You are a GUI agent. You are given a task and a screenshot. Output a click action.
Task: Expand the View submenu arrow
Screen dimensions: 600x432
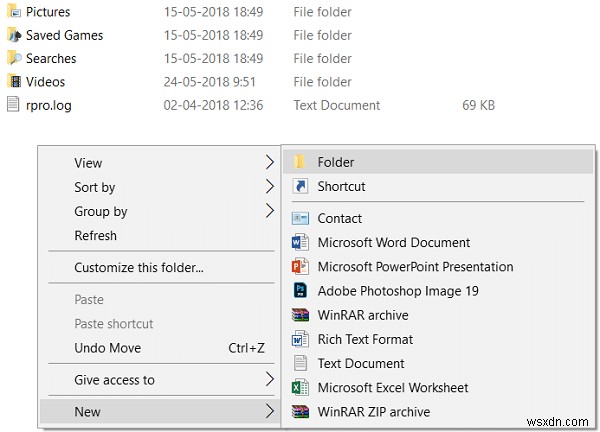(269, 163)
